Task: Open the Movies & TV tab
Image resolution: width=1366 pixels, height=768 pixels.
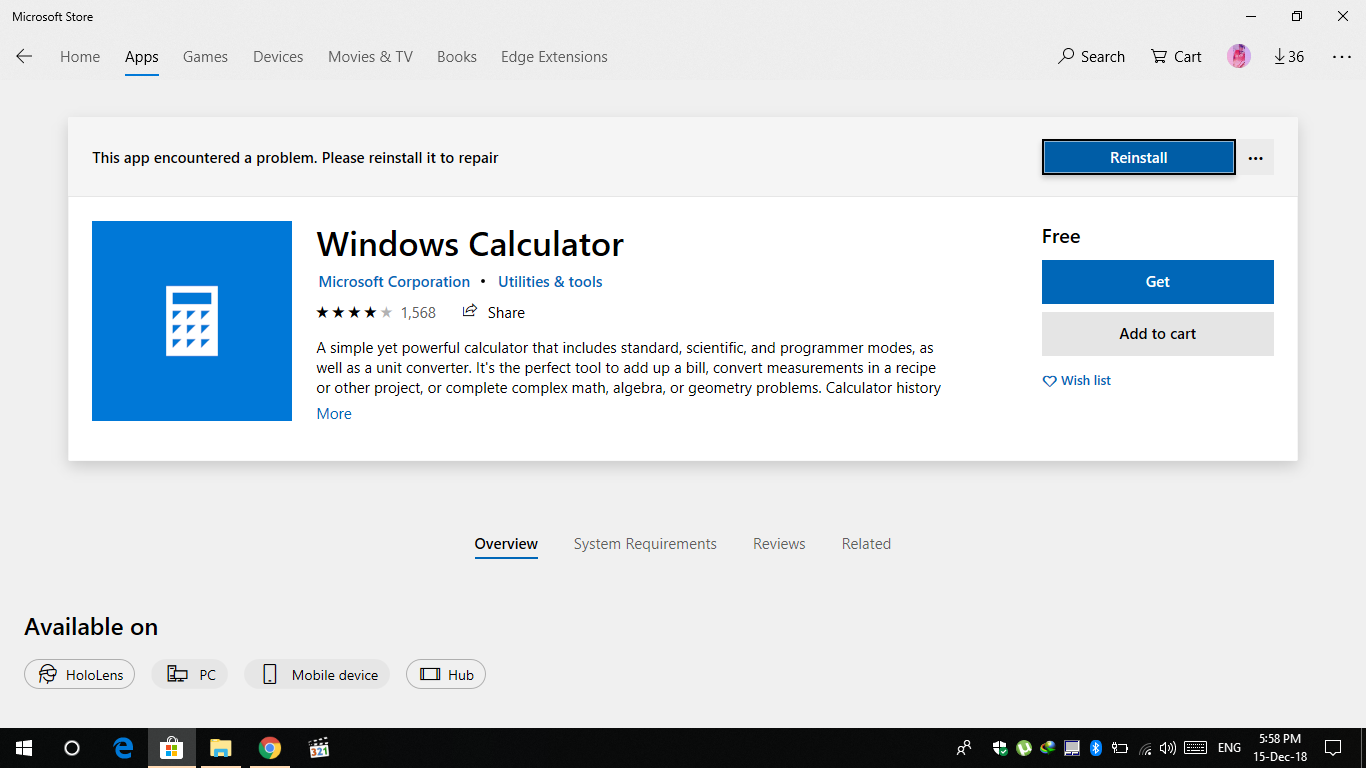Action: tap(370, 57)
